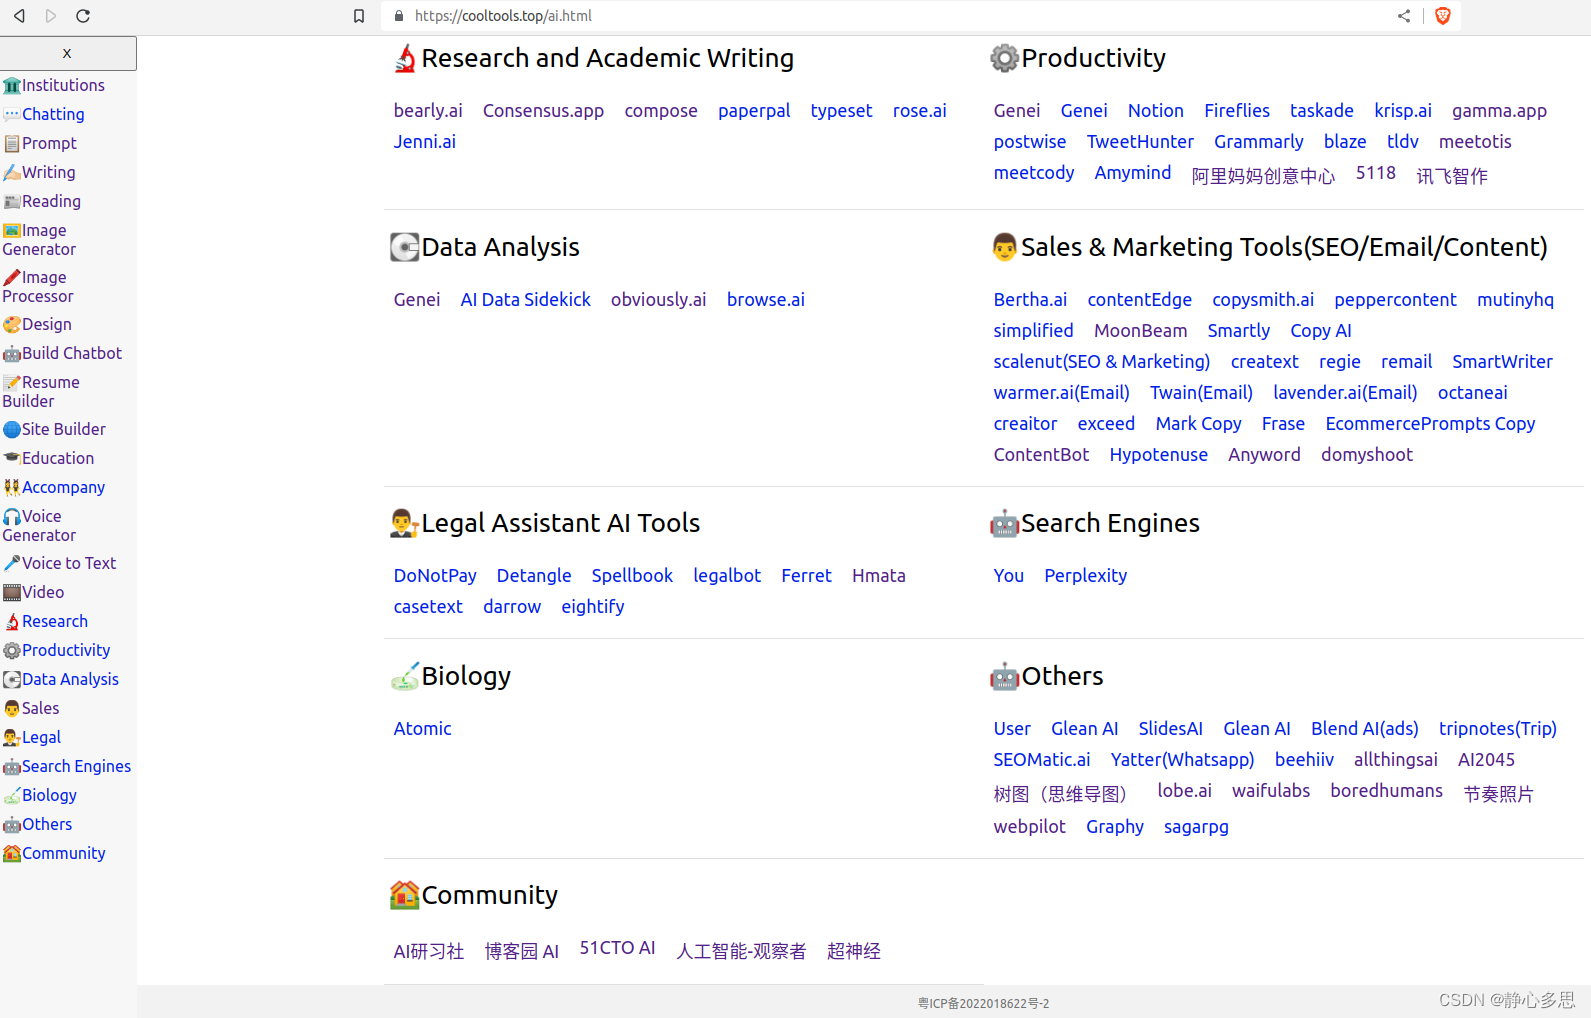Open the Atomic link under Biology

coord(422,729)
